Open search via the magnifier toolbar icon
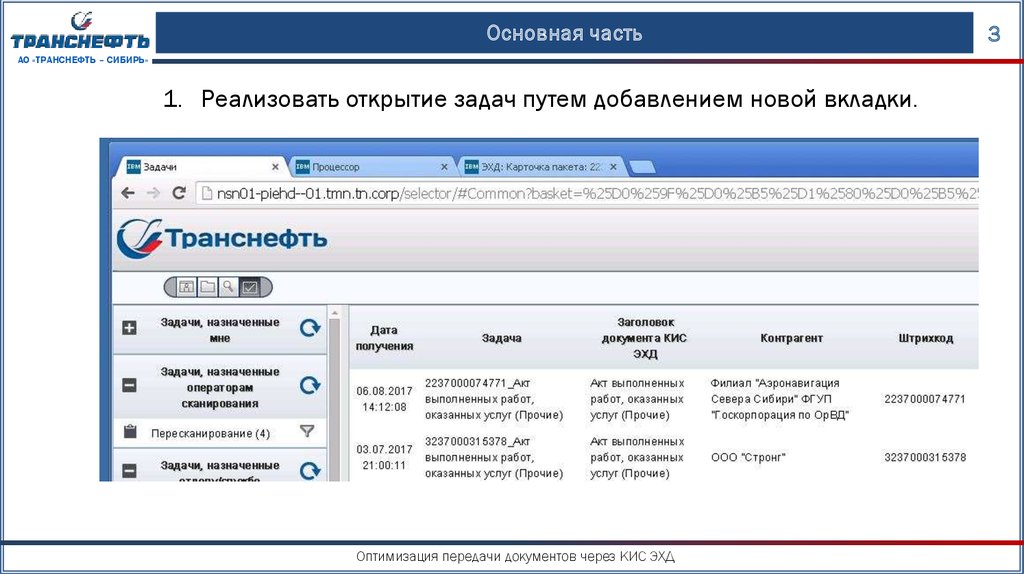Image resolution: width=1024 pixels, height=574 pixels. [x=229, y=287]
